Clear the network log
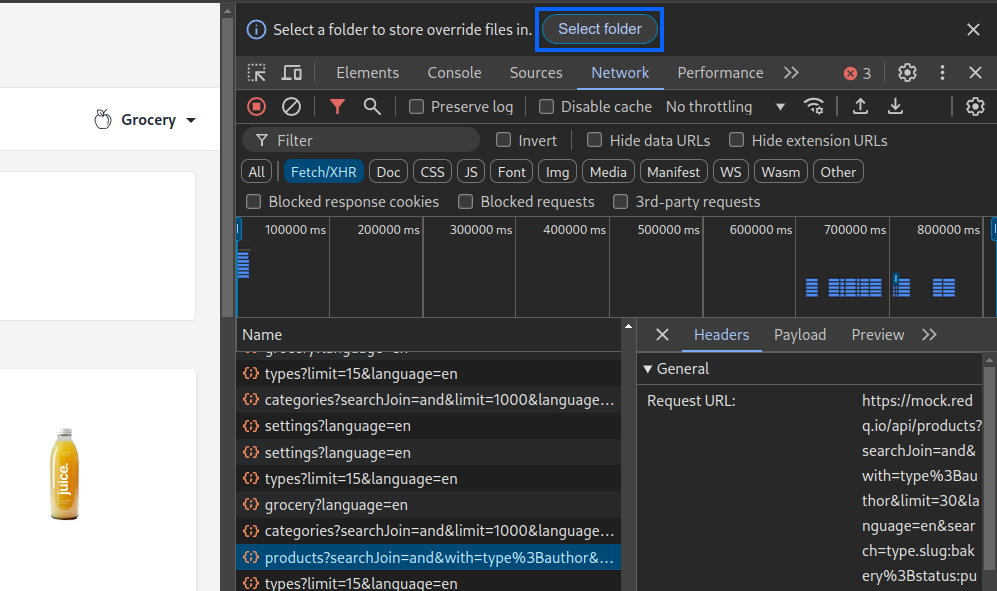The width and height of the screenshot is (997, 591). tap(291, 106)
